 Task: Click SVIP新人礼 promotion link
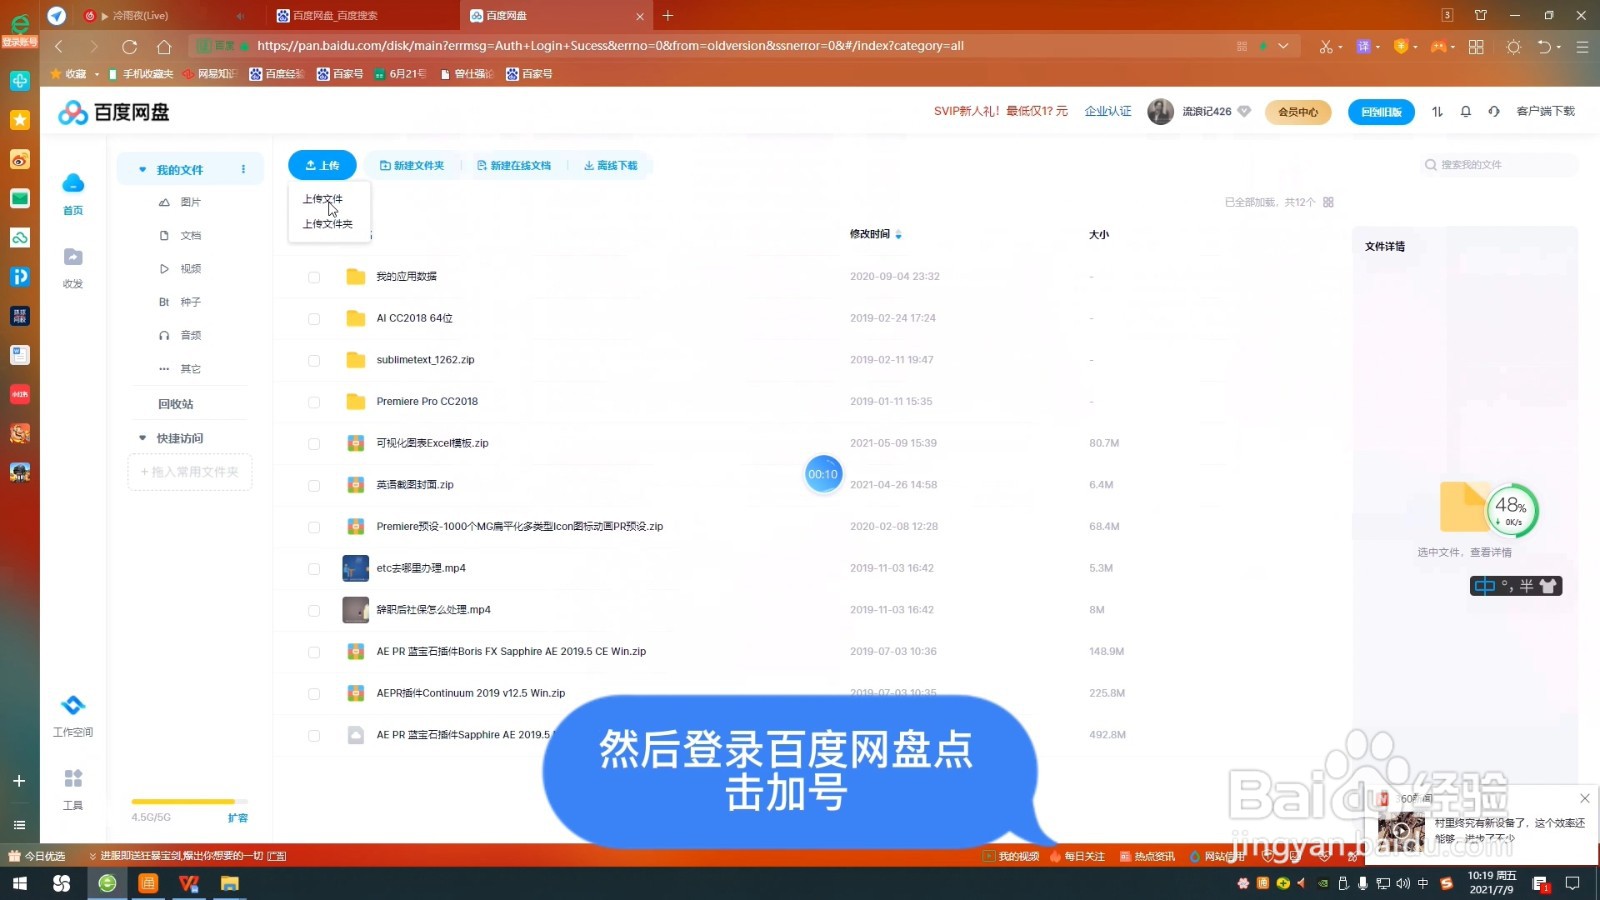click(x=1000, y=111)
